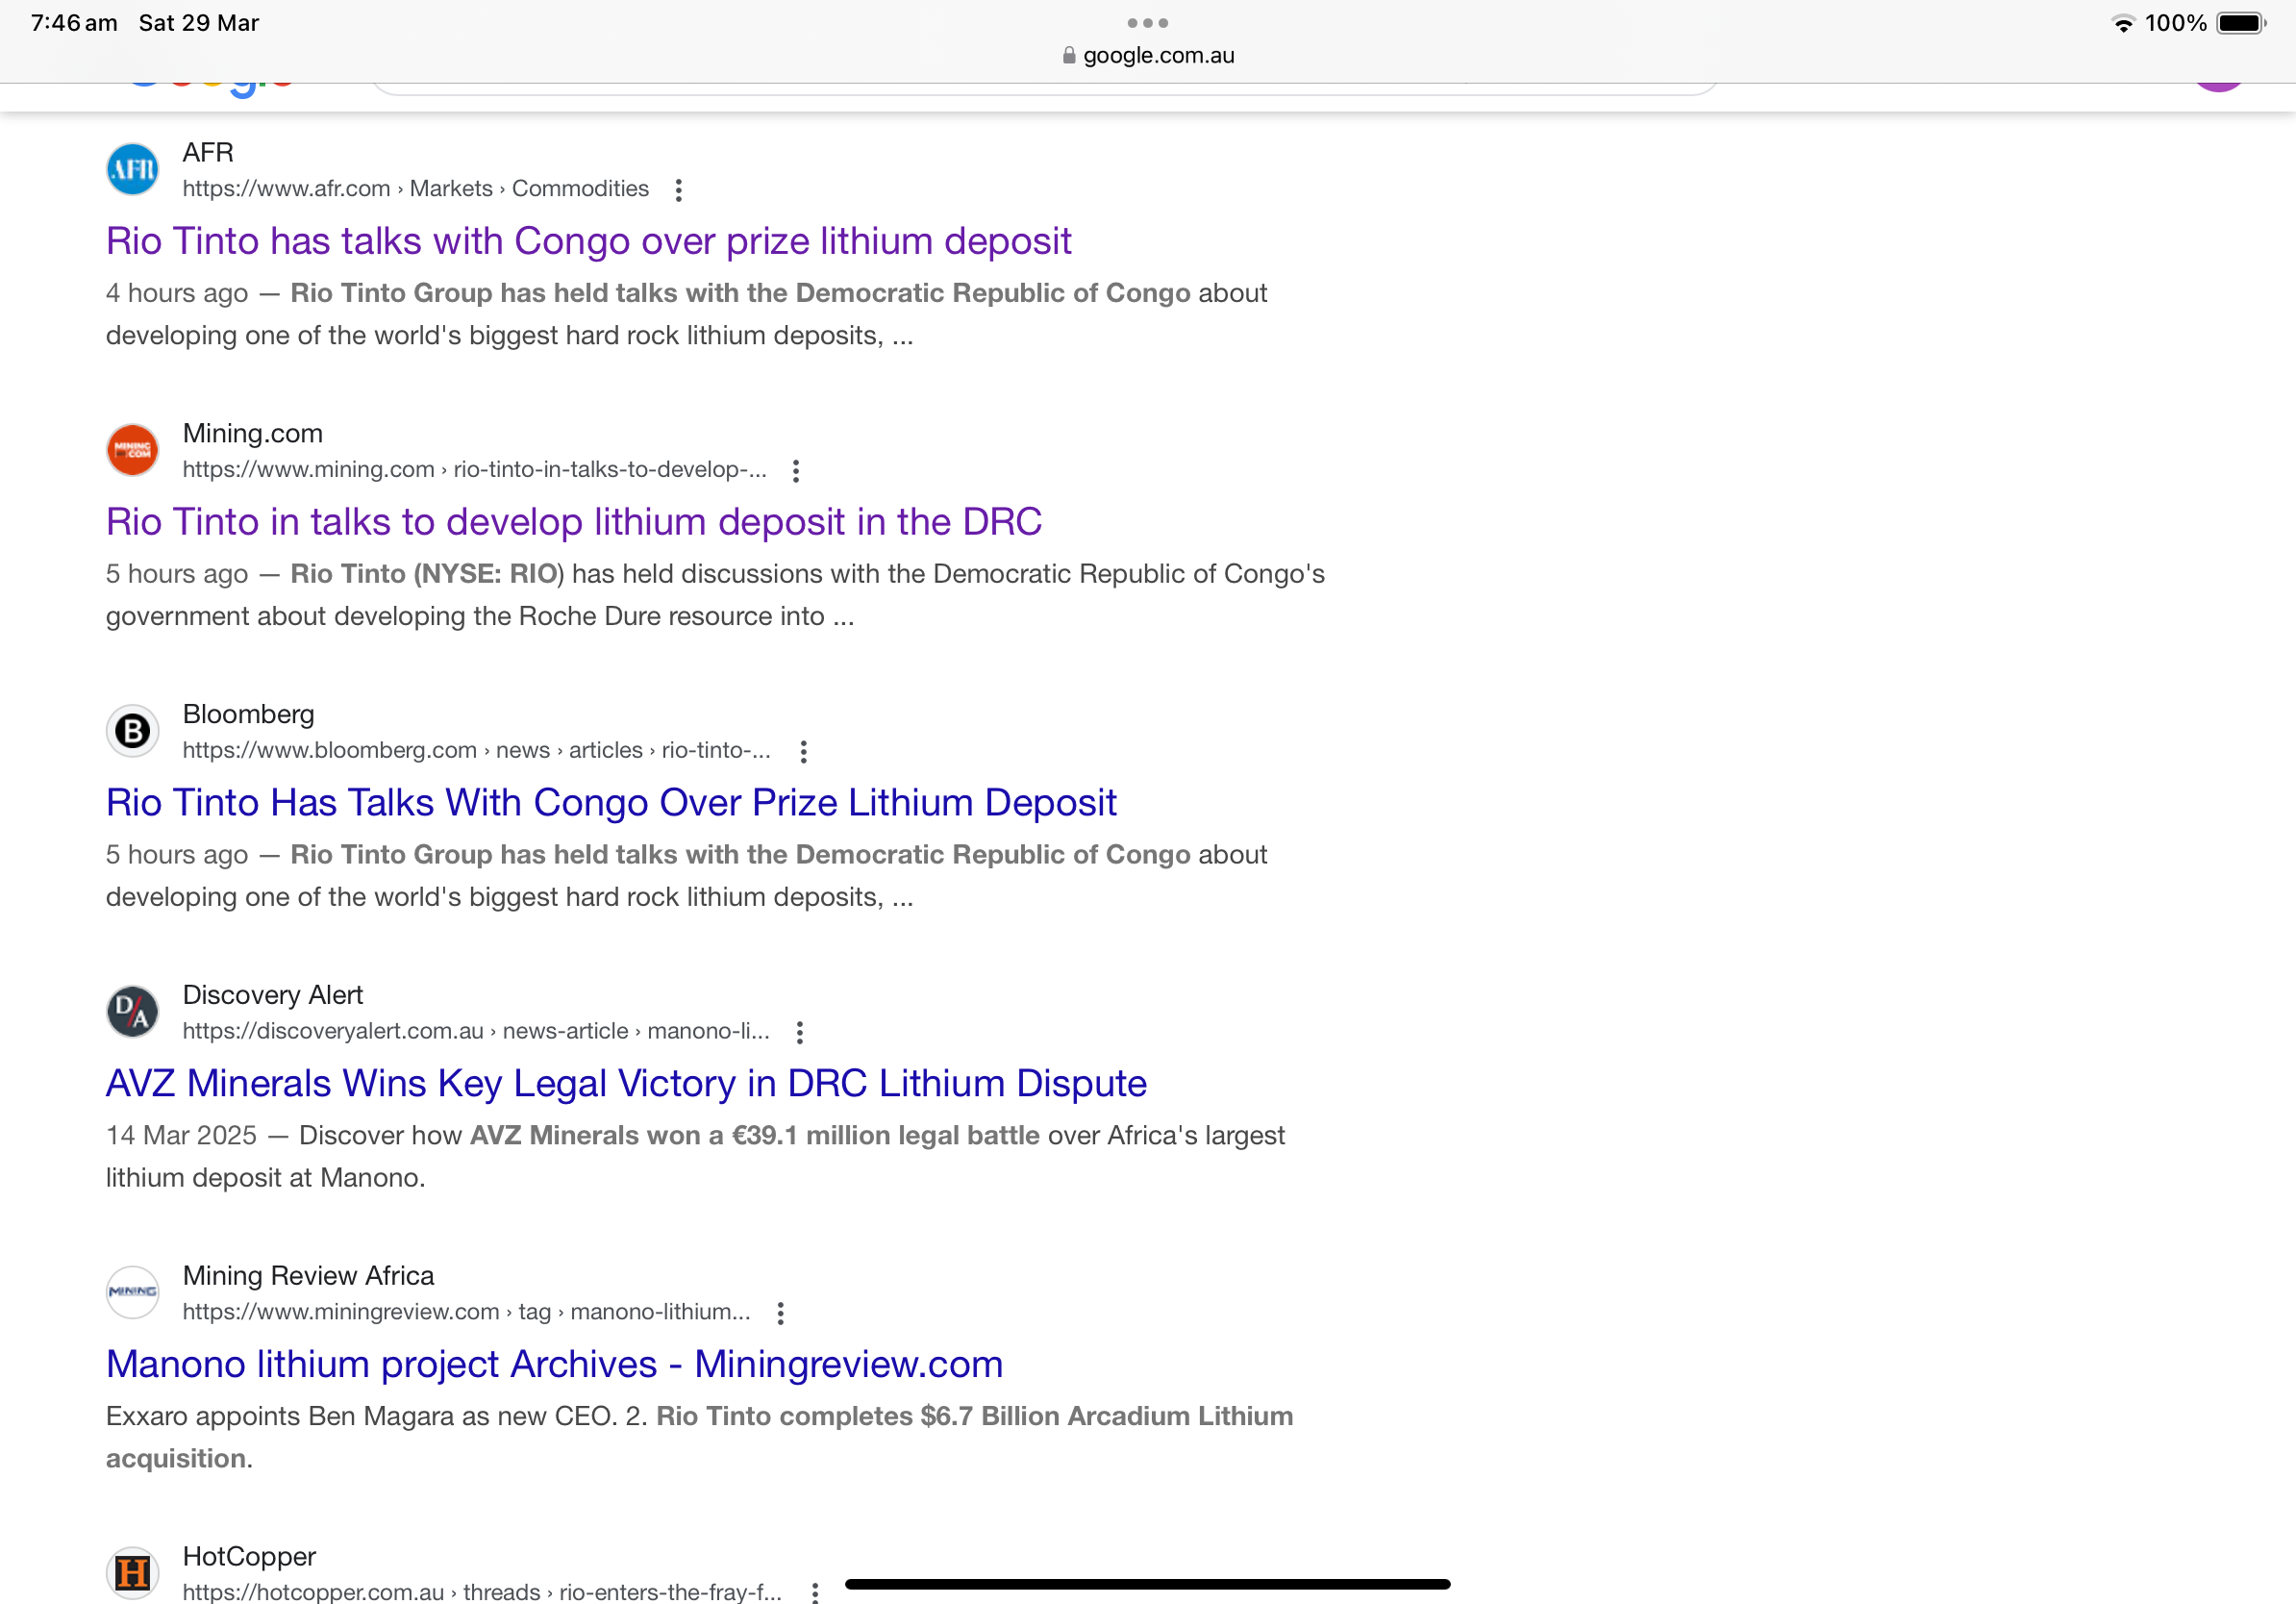Open three-dot options for AFR result
Viewport: 2296px width, 1604px height.
678,190
